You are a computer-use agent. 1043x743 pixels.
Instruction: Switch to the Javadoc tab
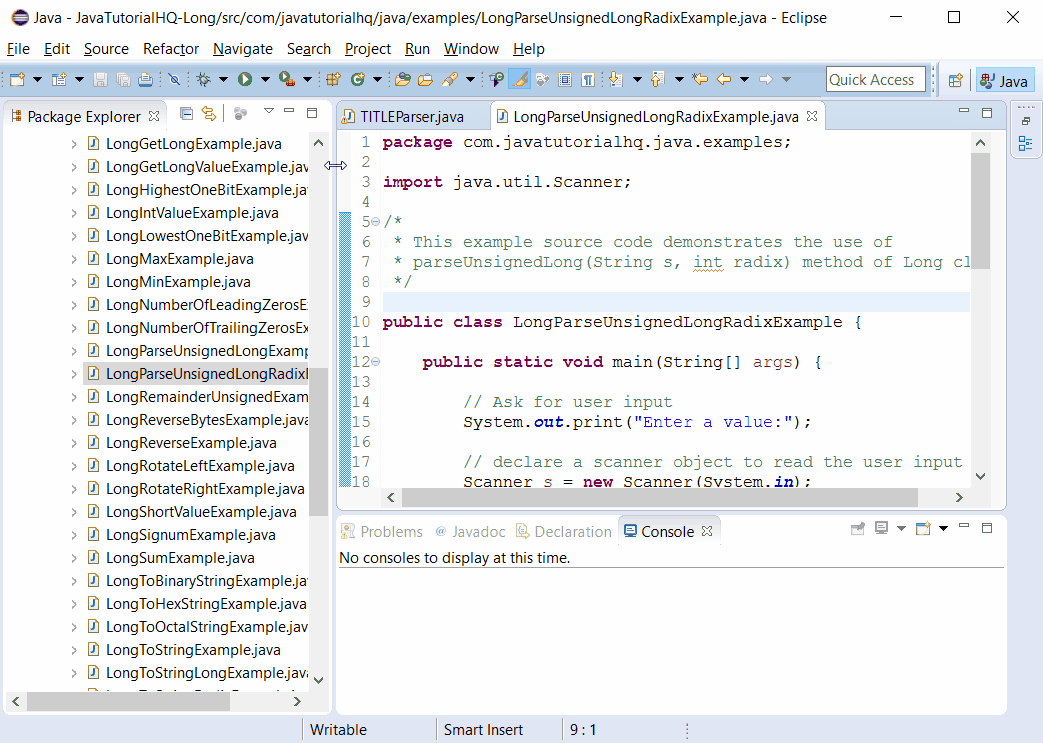click(x=470, y=531)
